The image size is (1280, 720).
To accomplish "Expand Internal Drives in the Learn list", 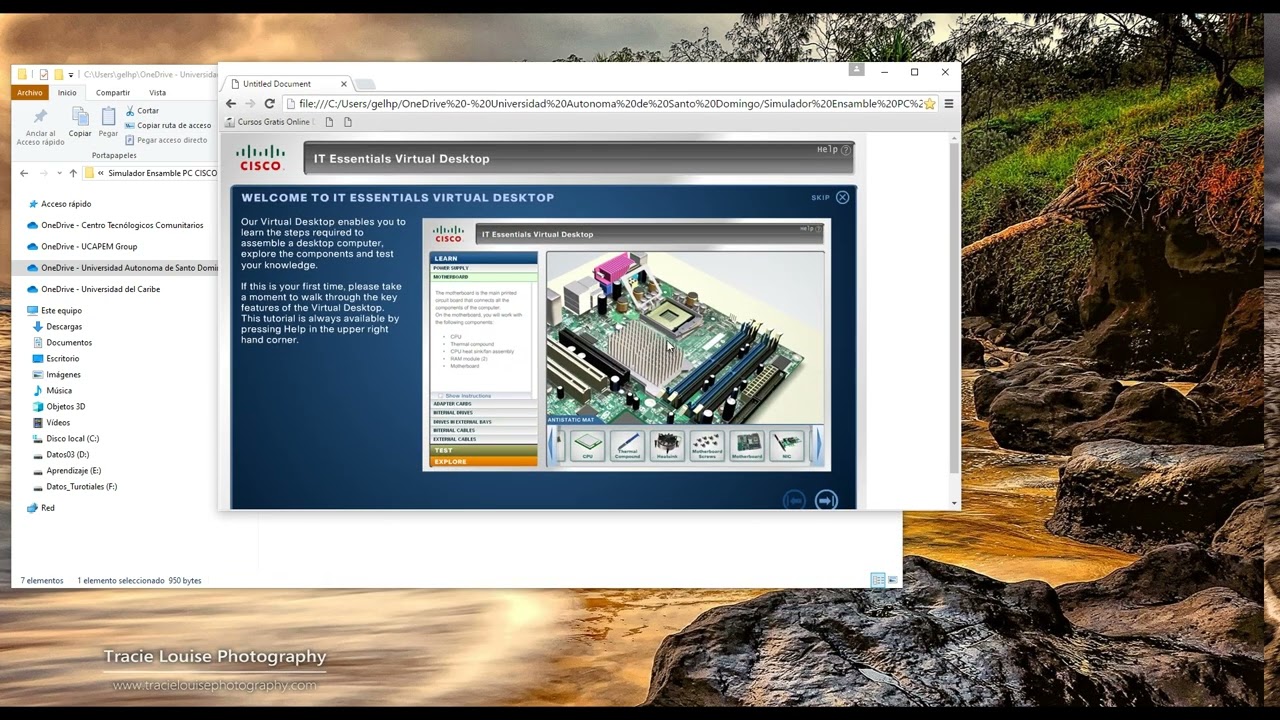I will [484, 413].
